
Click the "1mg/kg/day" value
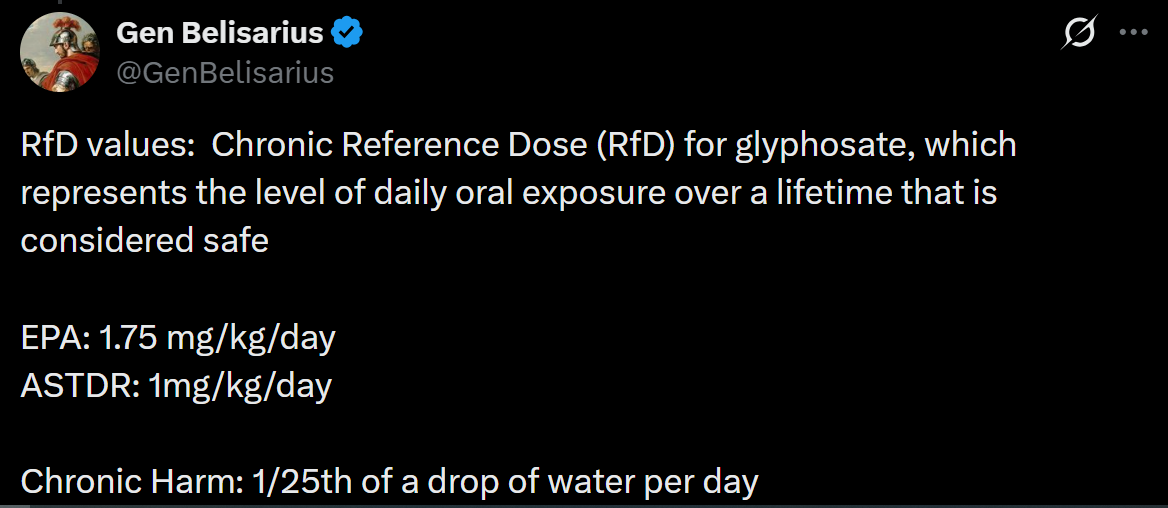click(240, 385)
